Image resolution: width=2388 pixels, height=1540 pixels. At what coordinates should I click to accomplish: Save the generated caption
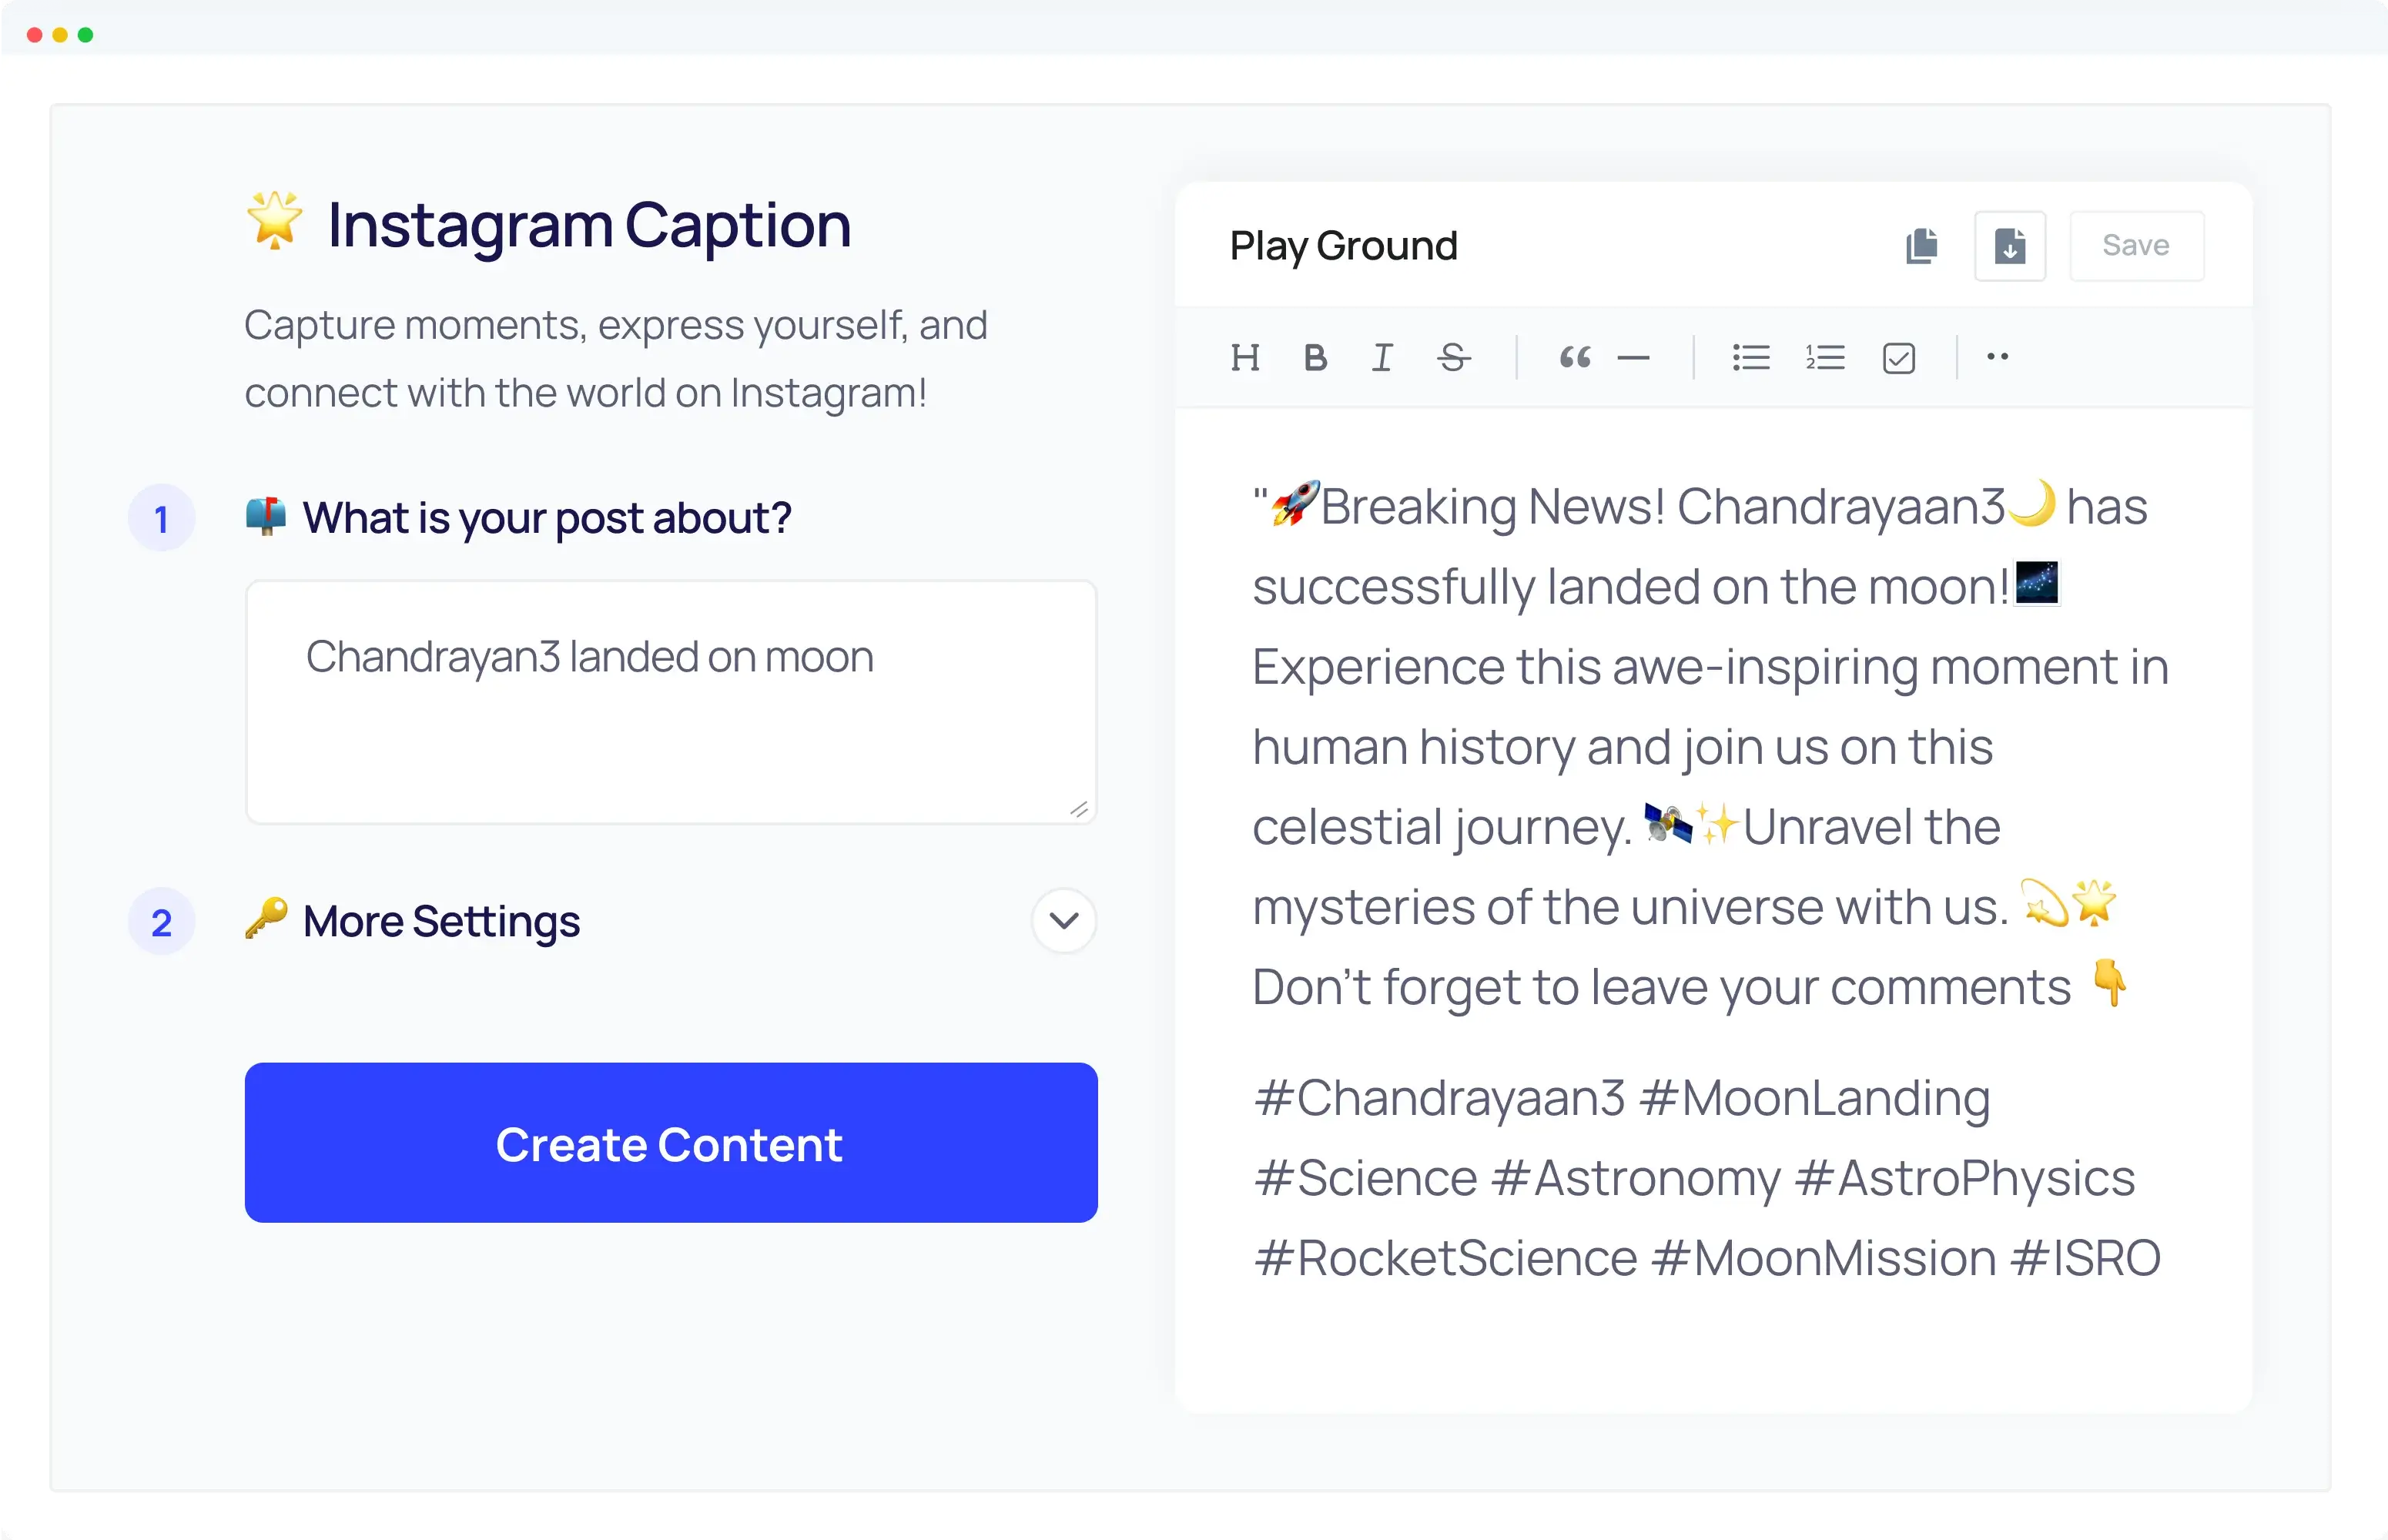[x=2136, y=245]
